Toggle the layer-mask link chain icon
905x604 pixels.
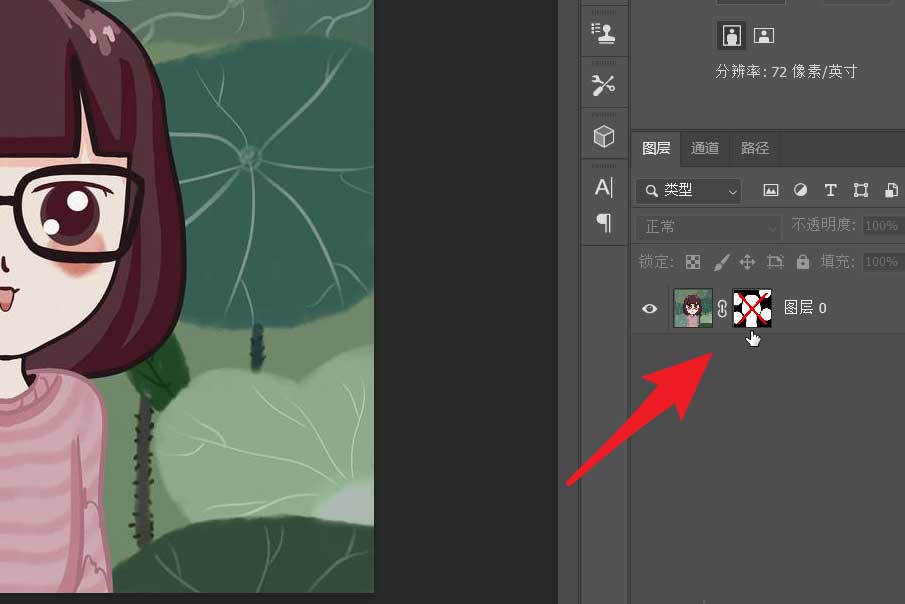pos(722,308)
